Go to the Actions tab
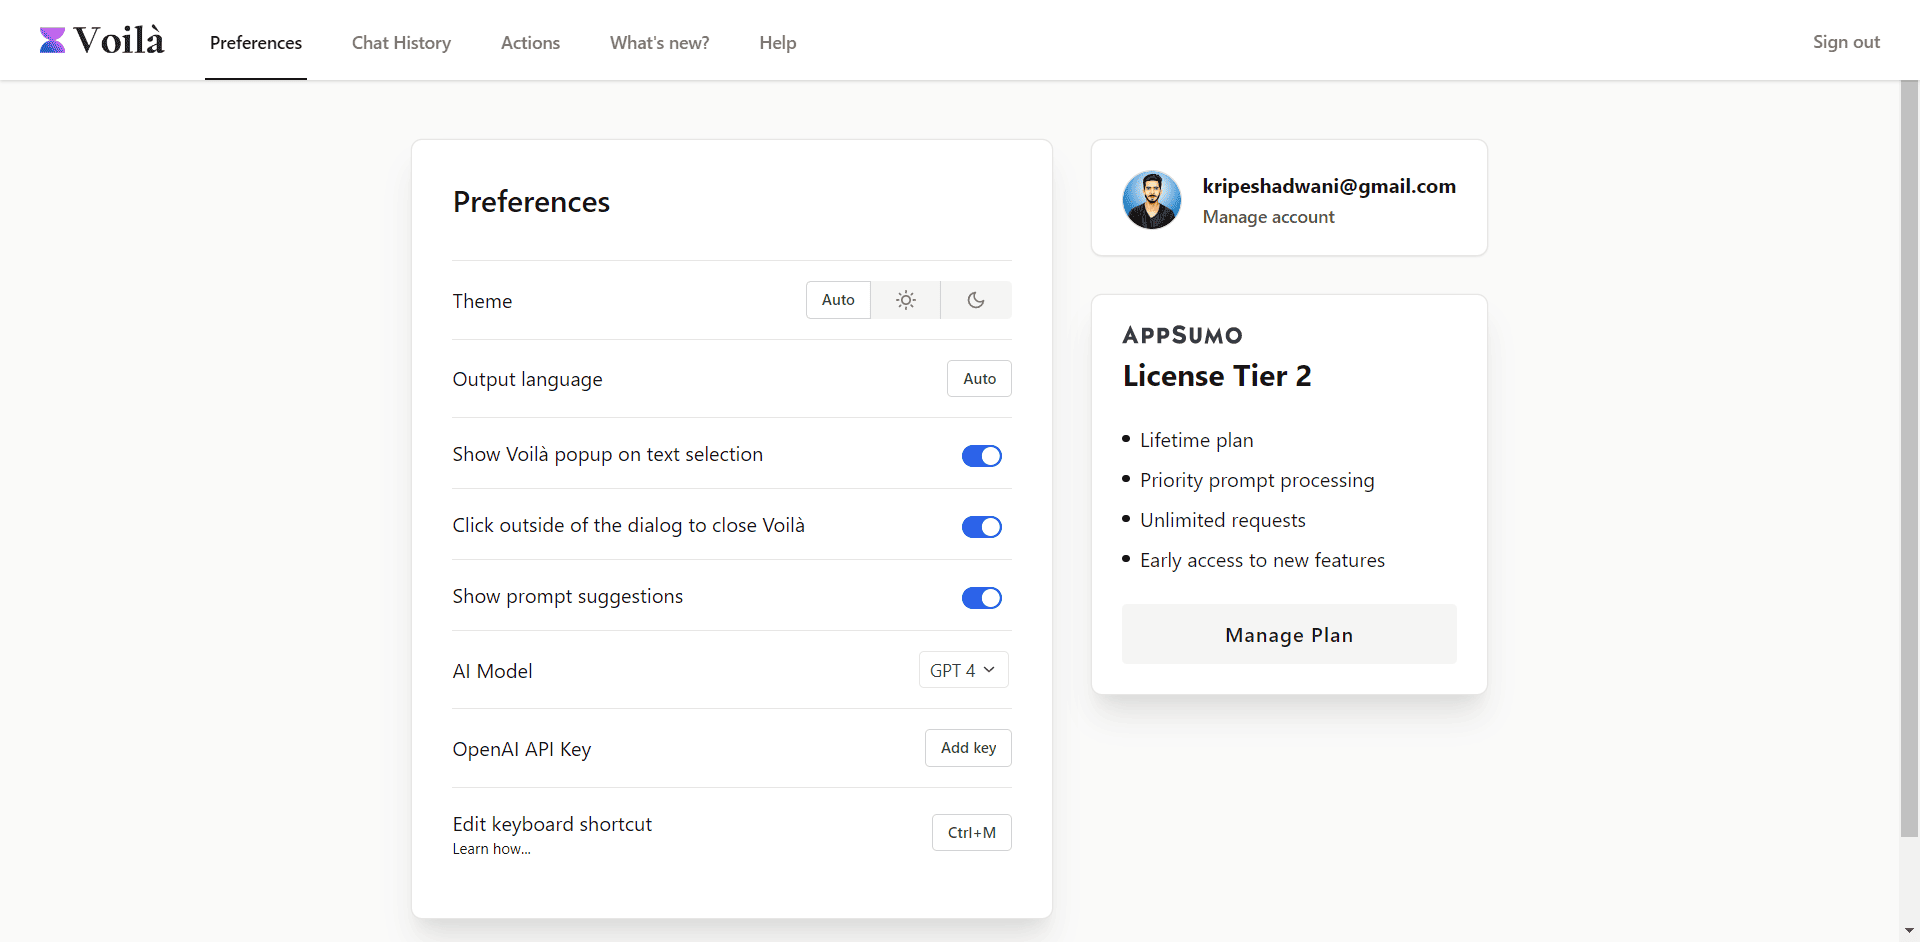1920x942 pixels. click(x=530, y=43)
